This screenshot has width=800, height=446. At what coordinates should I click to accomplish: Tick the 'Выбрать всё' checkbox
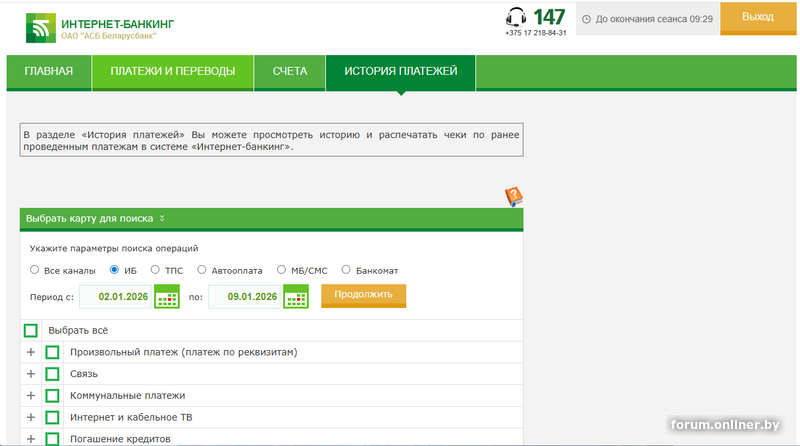pyautogui.click(x=31, y=331)
